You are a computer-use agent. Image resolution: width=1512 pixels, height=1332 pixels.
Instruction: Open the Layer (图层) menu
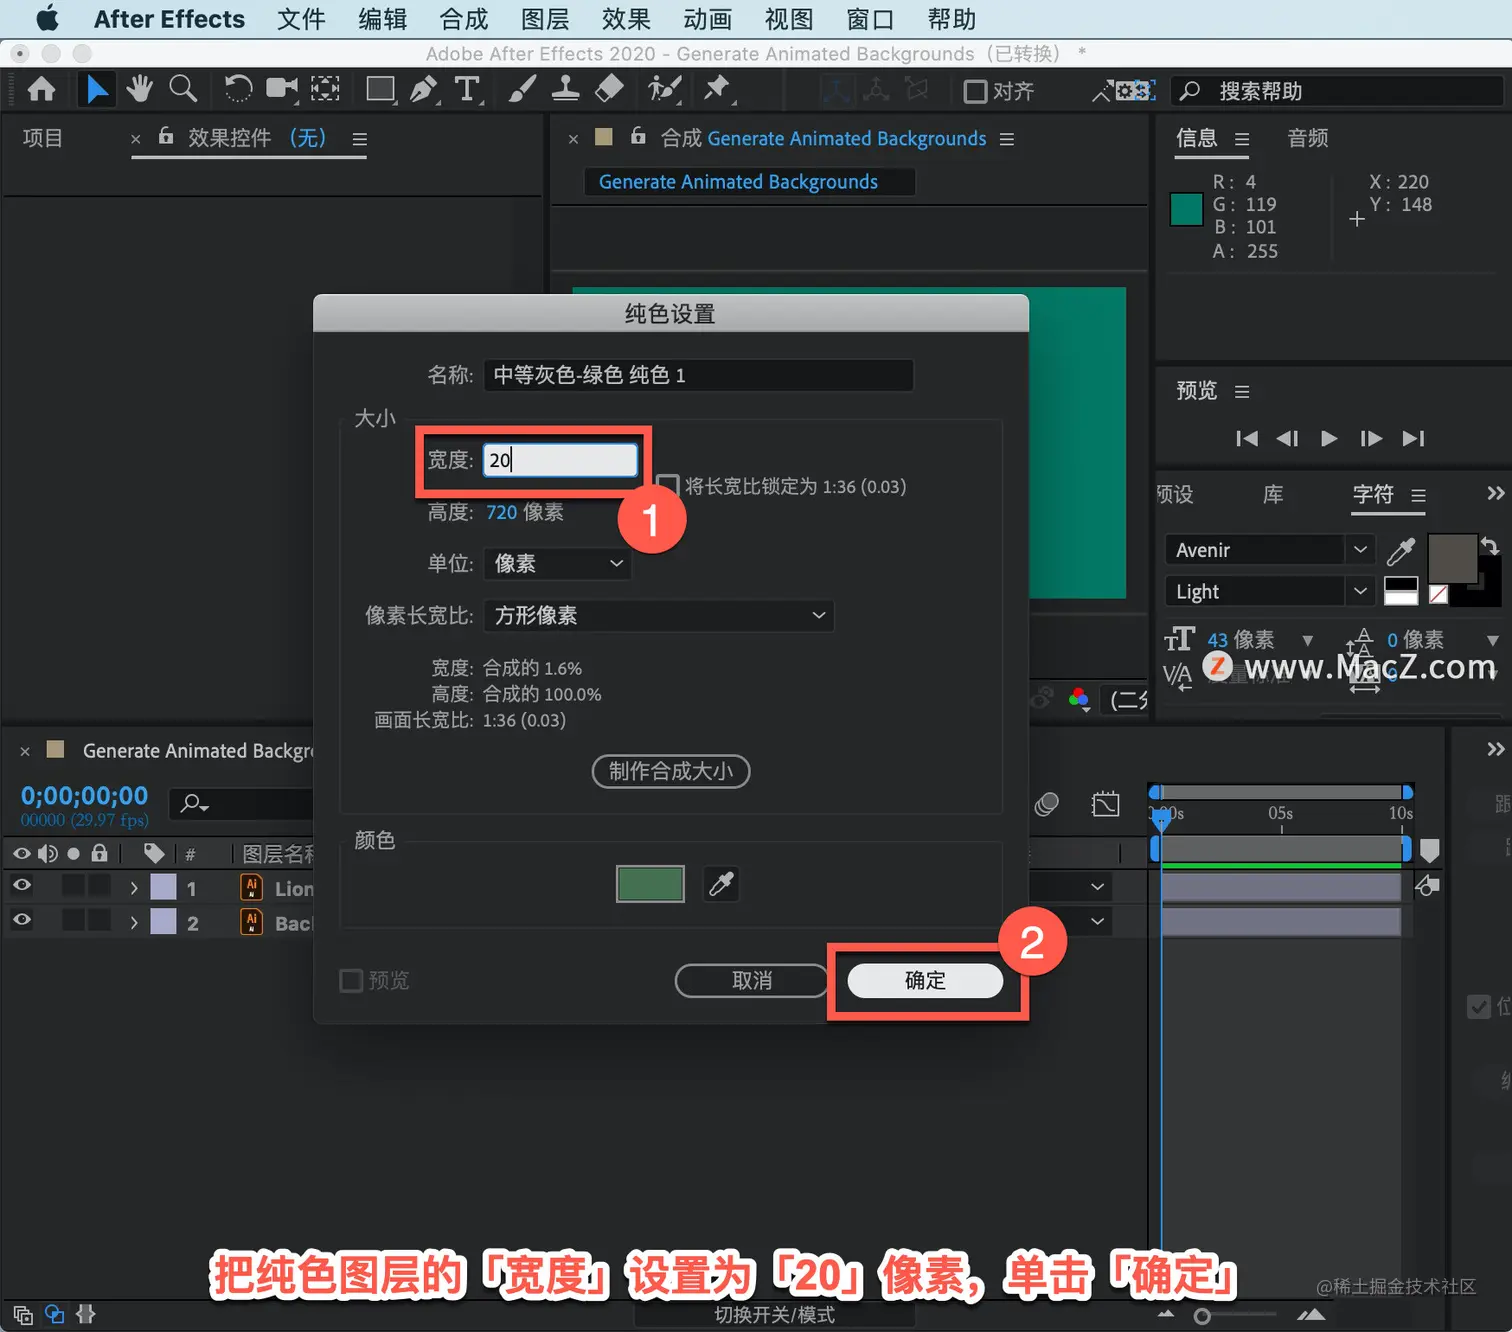click(545, 19)
